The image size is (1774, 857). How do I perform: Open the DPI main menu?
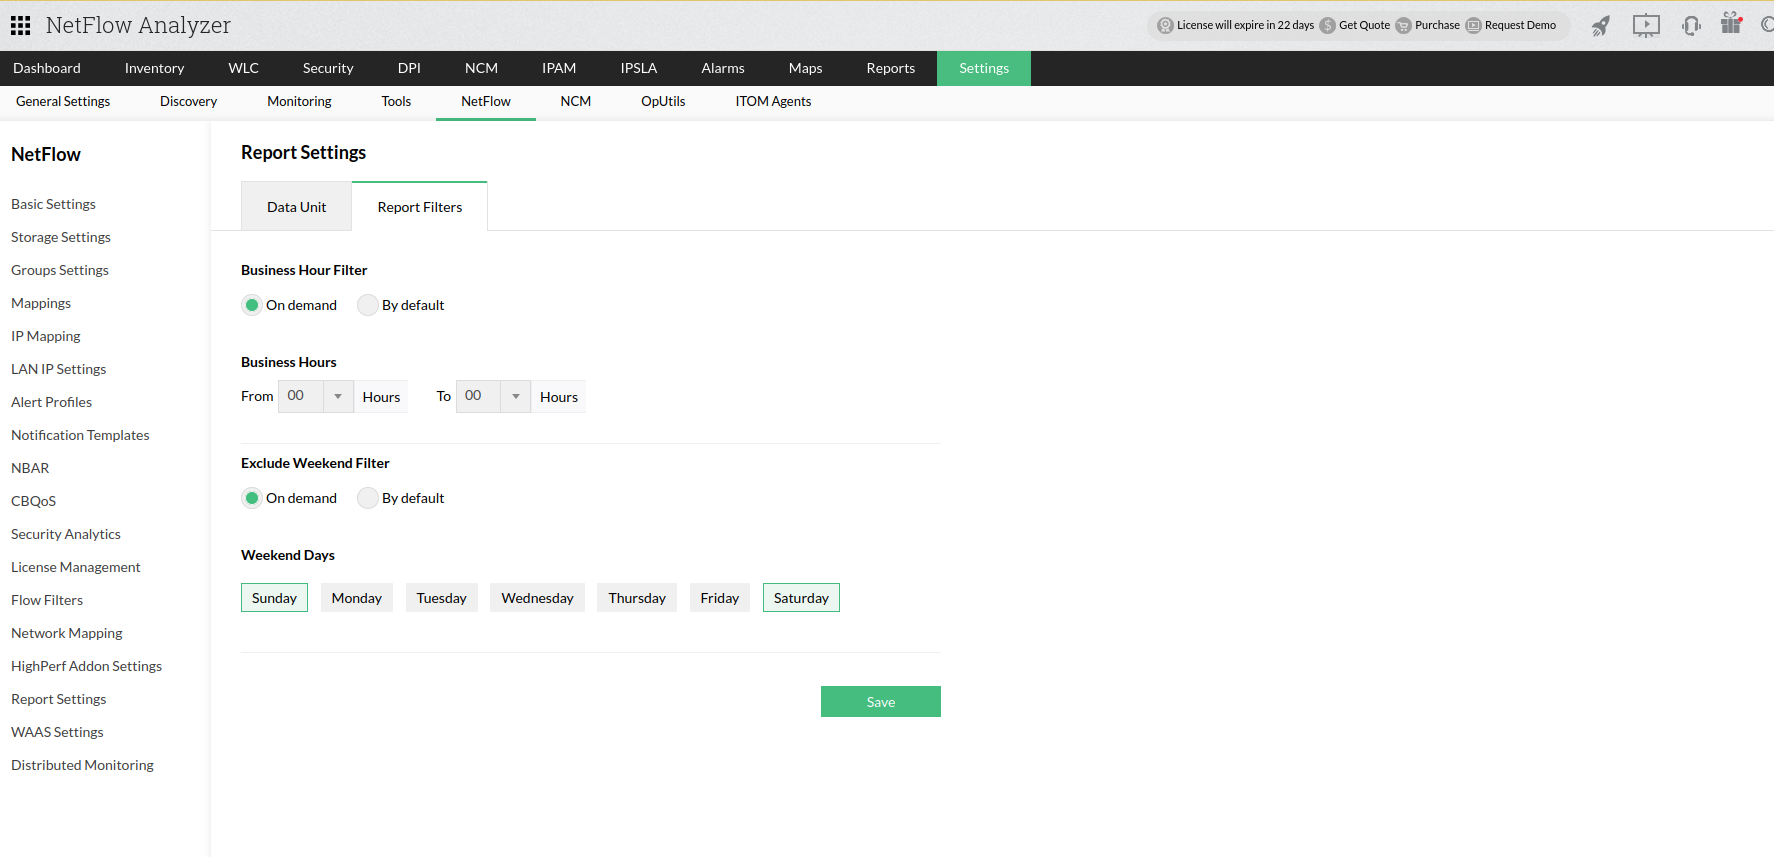[x=409, y=68]
